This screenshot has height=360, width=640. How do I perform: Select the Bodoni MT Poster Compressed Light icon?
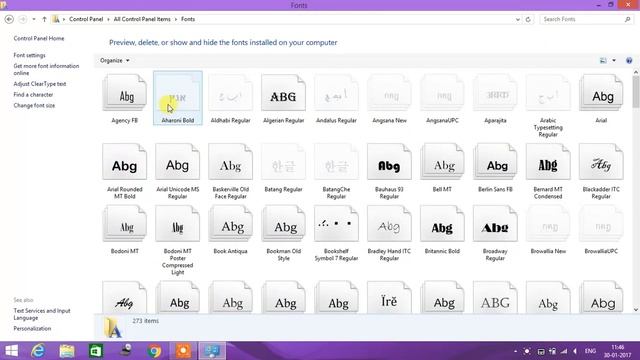point(178,224)
